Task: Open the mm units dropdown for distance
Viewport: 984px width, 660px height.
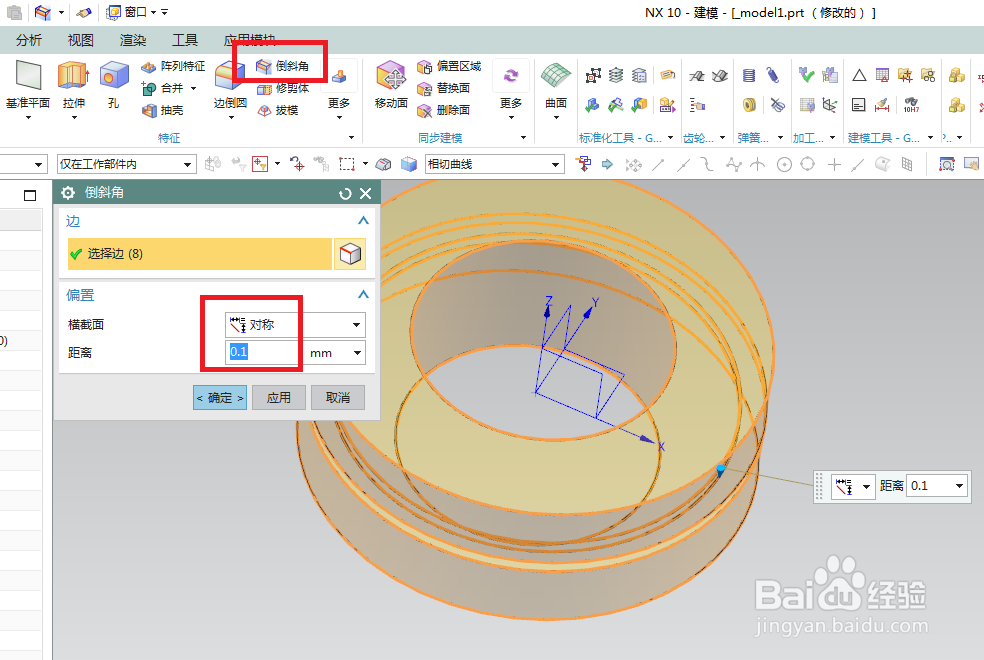Action: click(x=357, y=353)
